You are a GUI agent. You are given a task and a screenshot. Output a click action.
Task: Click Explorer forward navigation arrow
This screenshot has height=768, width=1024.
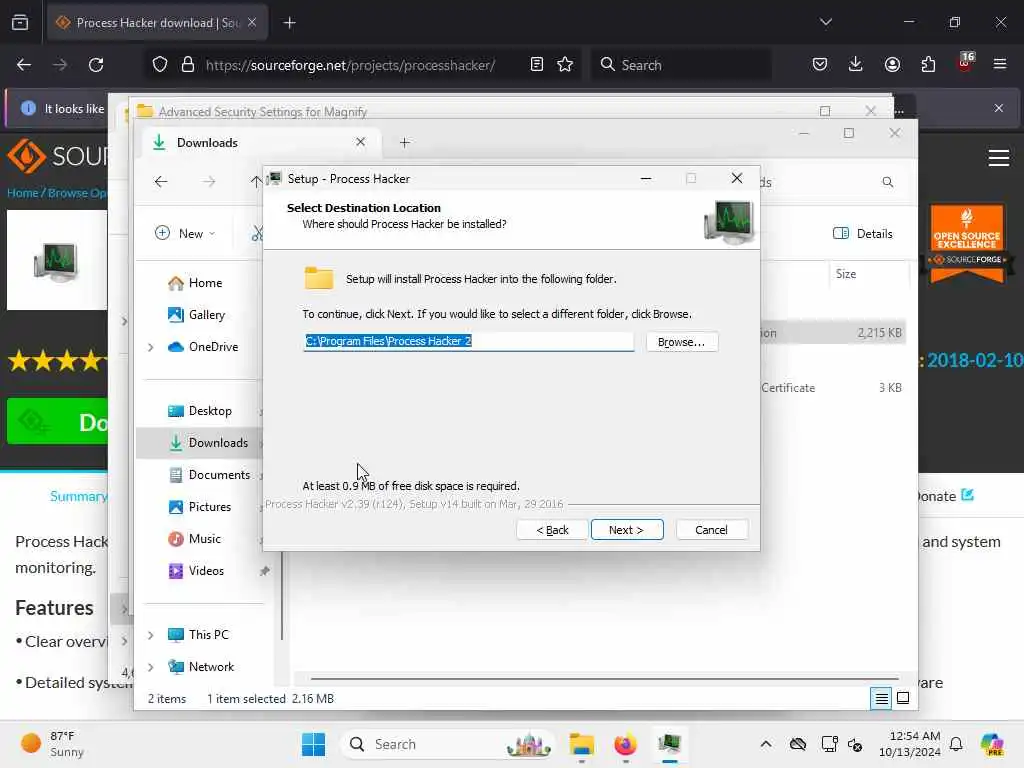[x=209, y=182]
